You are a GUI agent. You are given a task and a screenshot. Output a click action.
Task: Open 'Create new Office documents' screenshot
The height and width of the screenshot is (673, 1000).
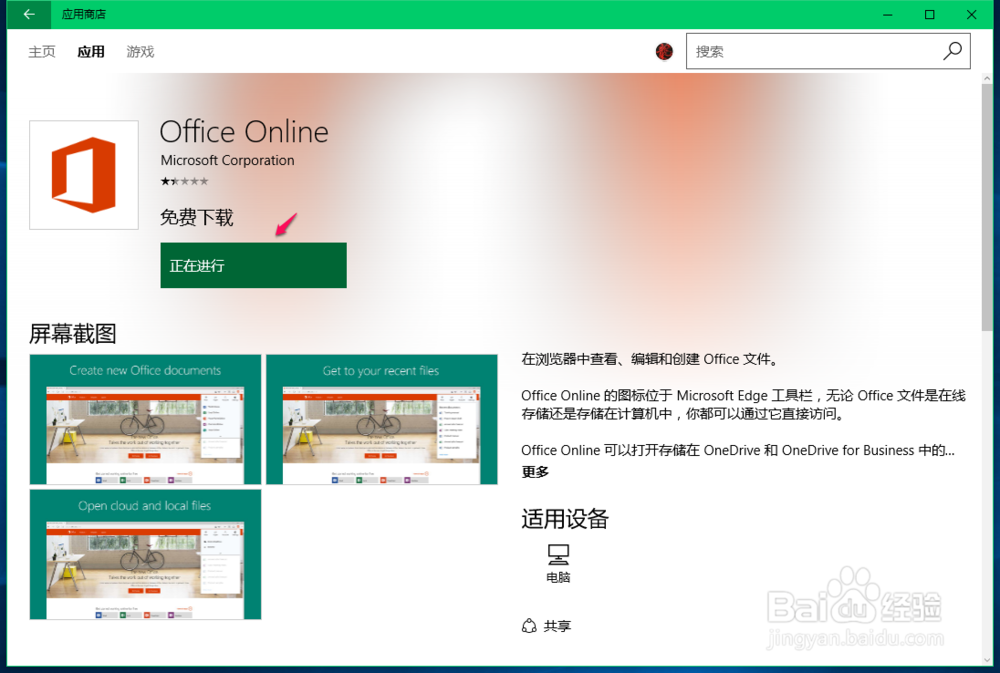(x=145, y=420)
